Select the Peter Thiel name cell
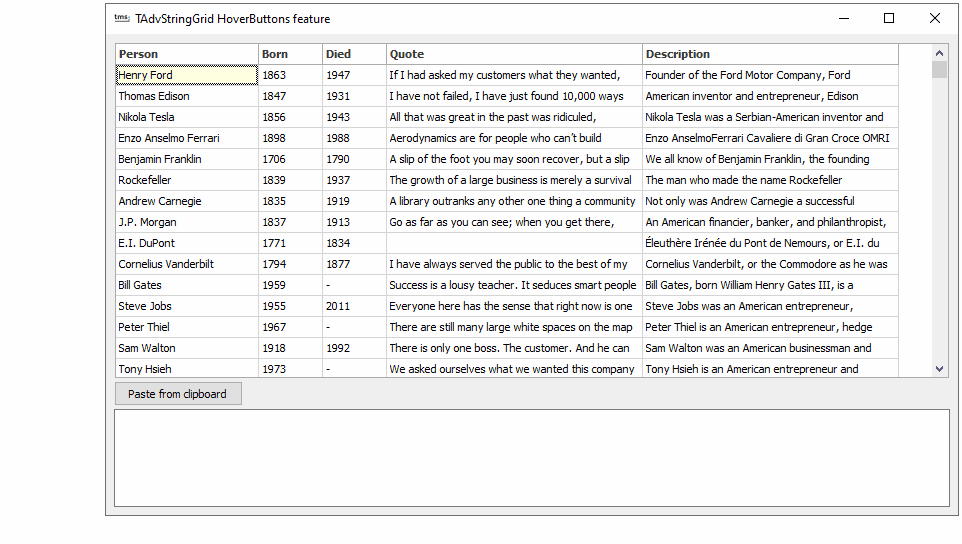 pos(187,327)
